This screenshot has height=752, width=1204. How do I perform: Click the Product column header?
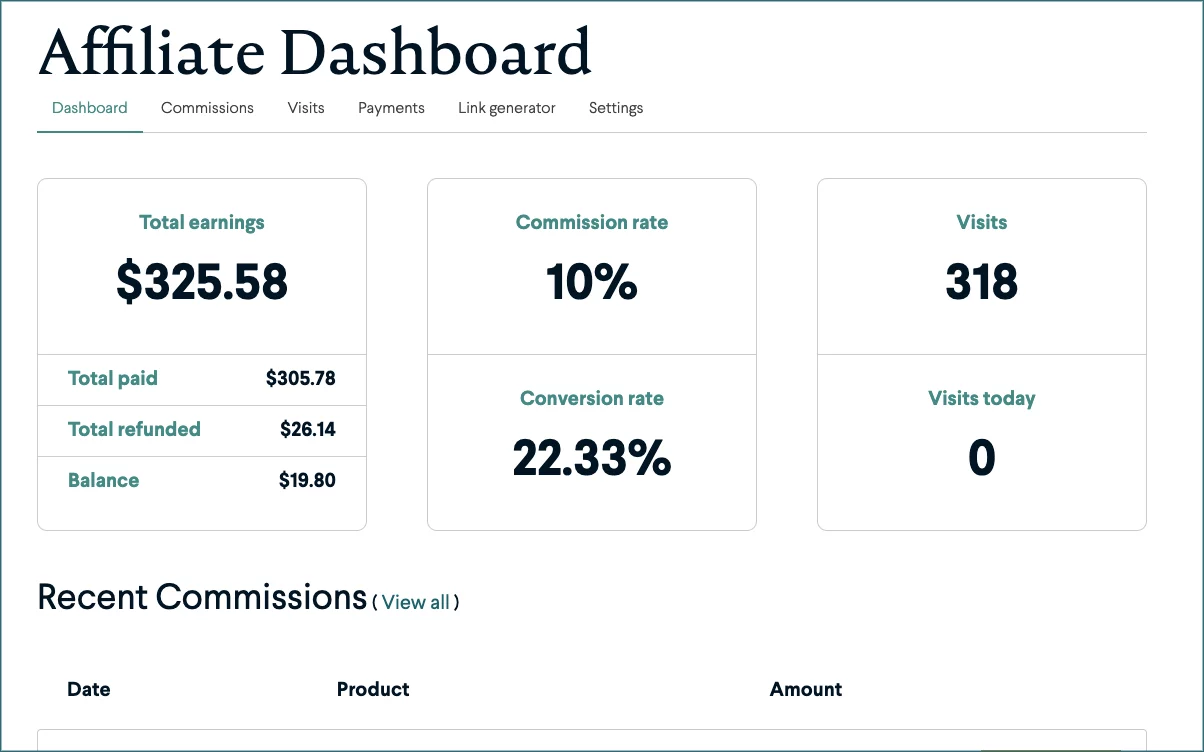(373, 689)
